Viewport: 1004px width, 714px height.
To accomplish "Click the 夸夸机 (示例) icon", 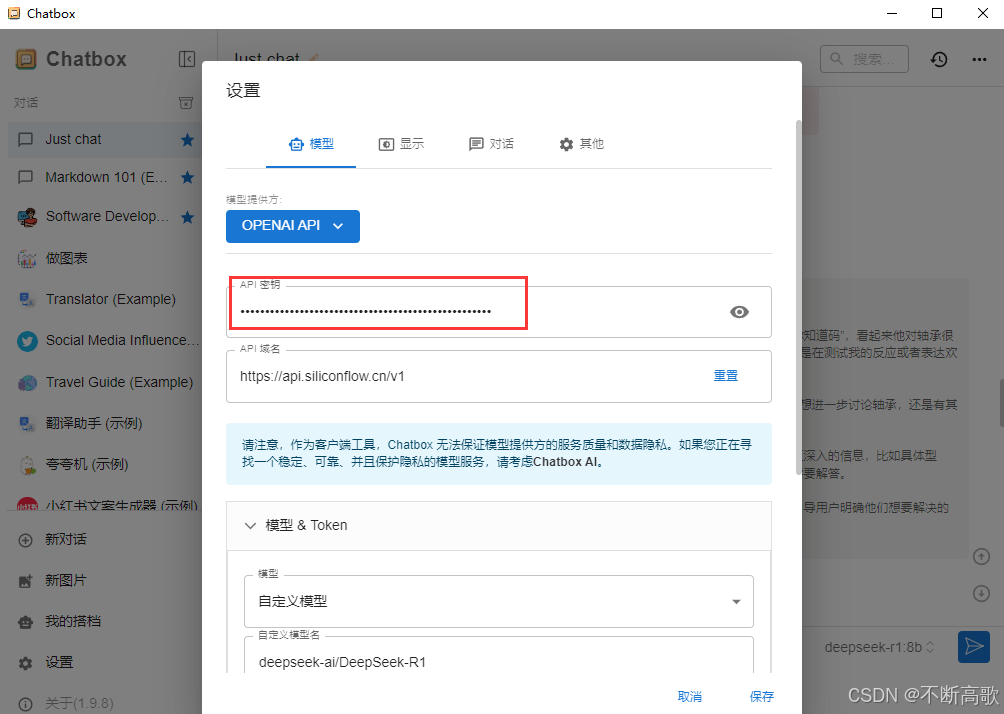I will [x=27, y=466].
